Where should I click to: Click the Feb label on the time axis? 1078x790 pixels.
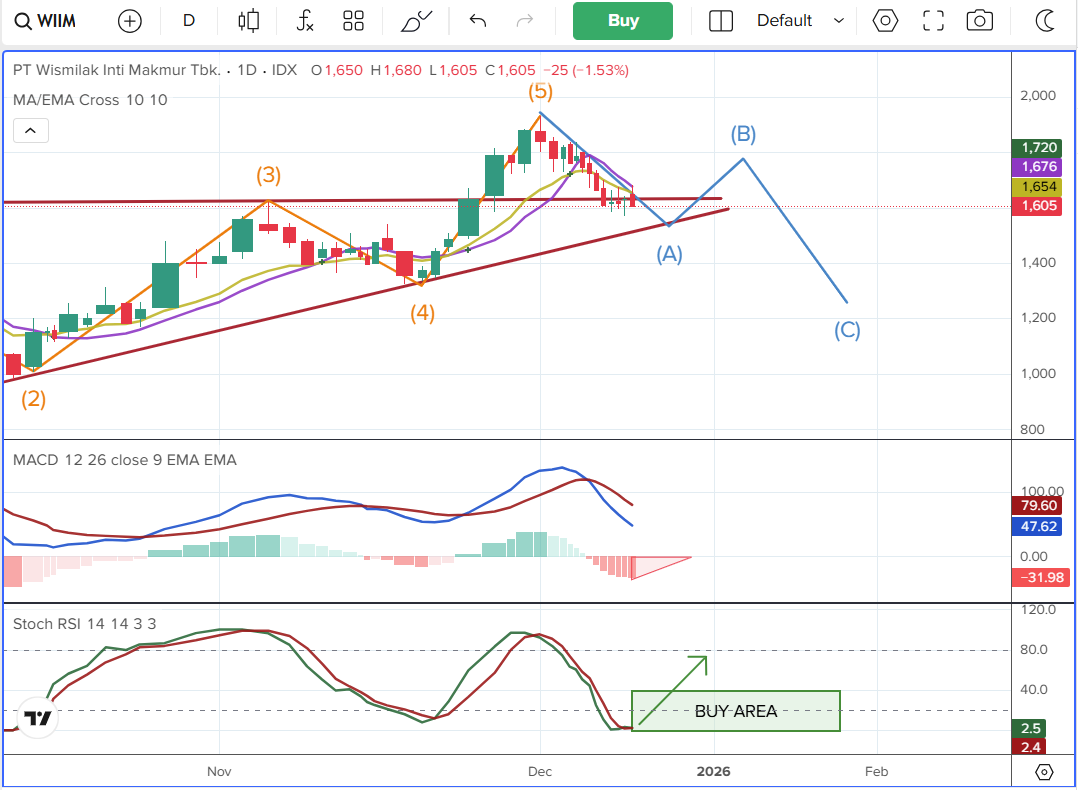click(x=877, y=771)
